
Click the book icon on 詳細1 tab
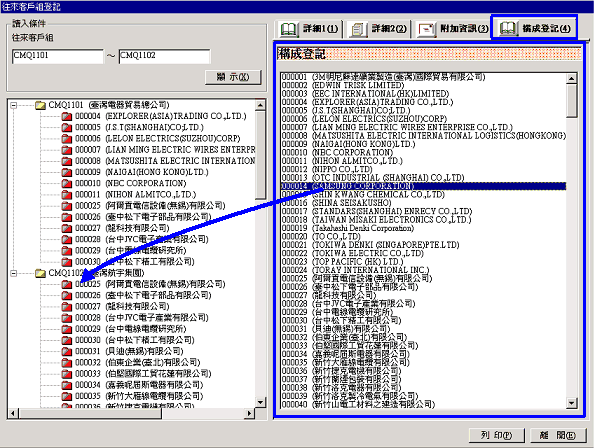(288, 29)
